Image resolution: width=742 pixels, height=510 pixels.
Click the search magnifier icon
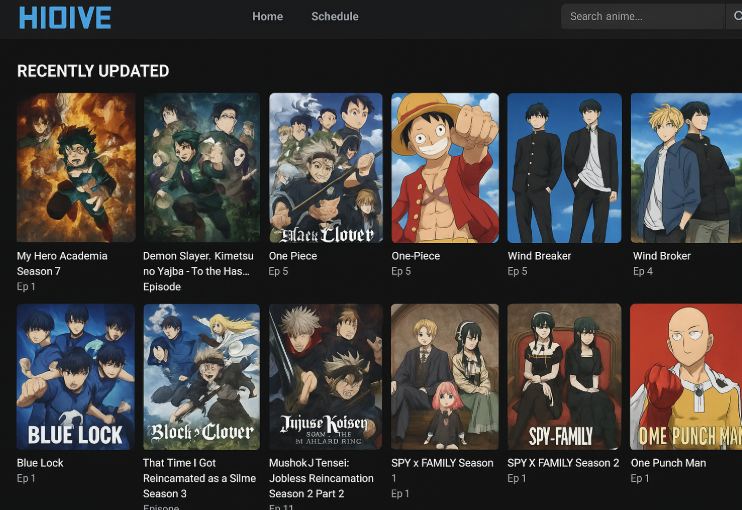click(736, 16)
